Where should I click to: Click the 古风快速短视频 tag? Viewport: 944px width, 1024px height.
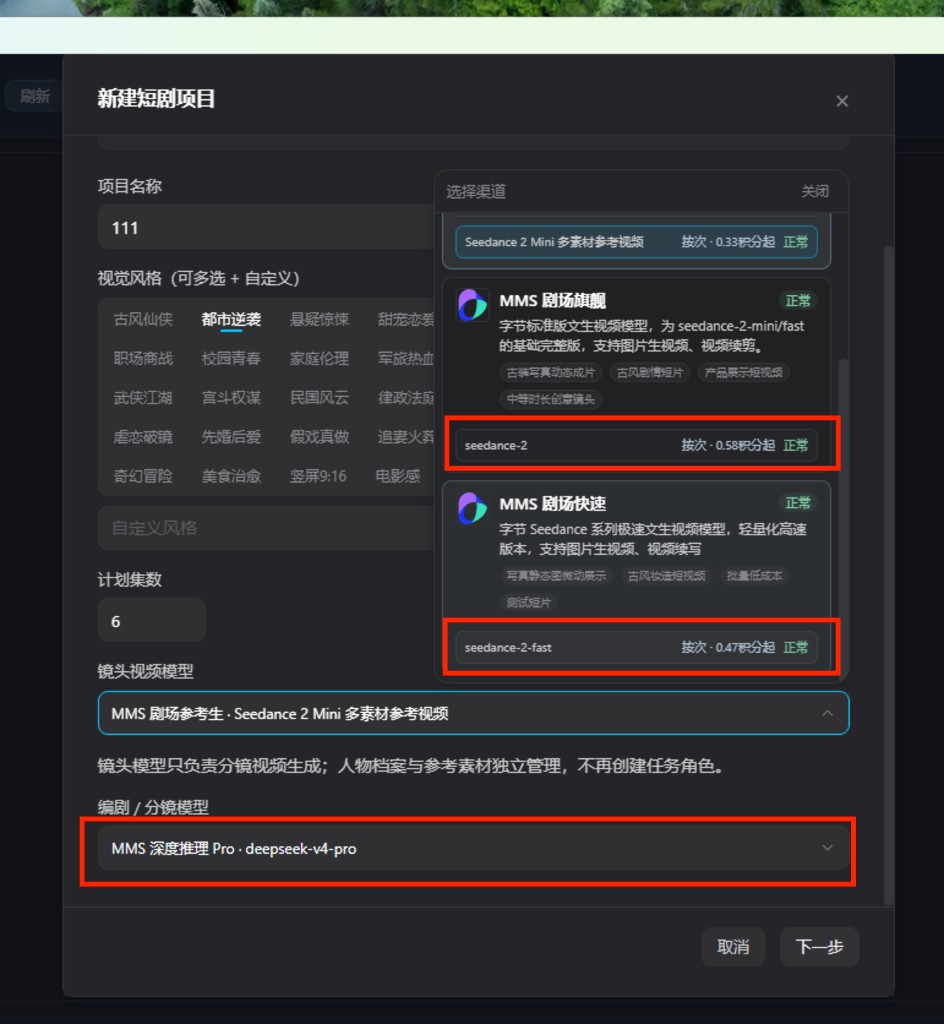coord(666,575)
